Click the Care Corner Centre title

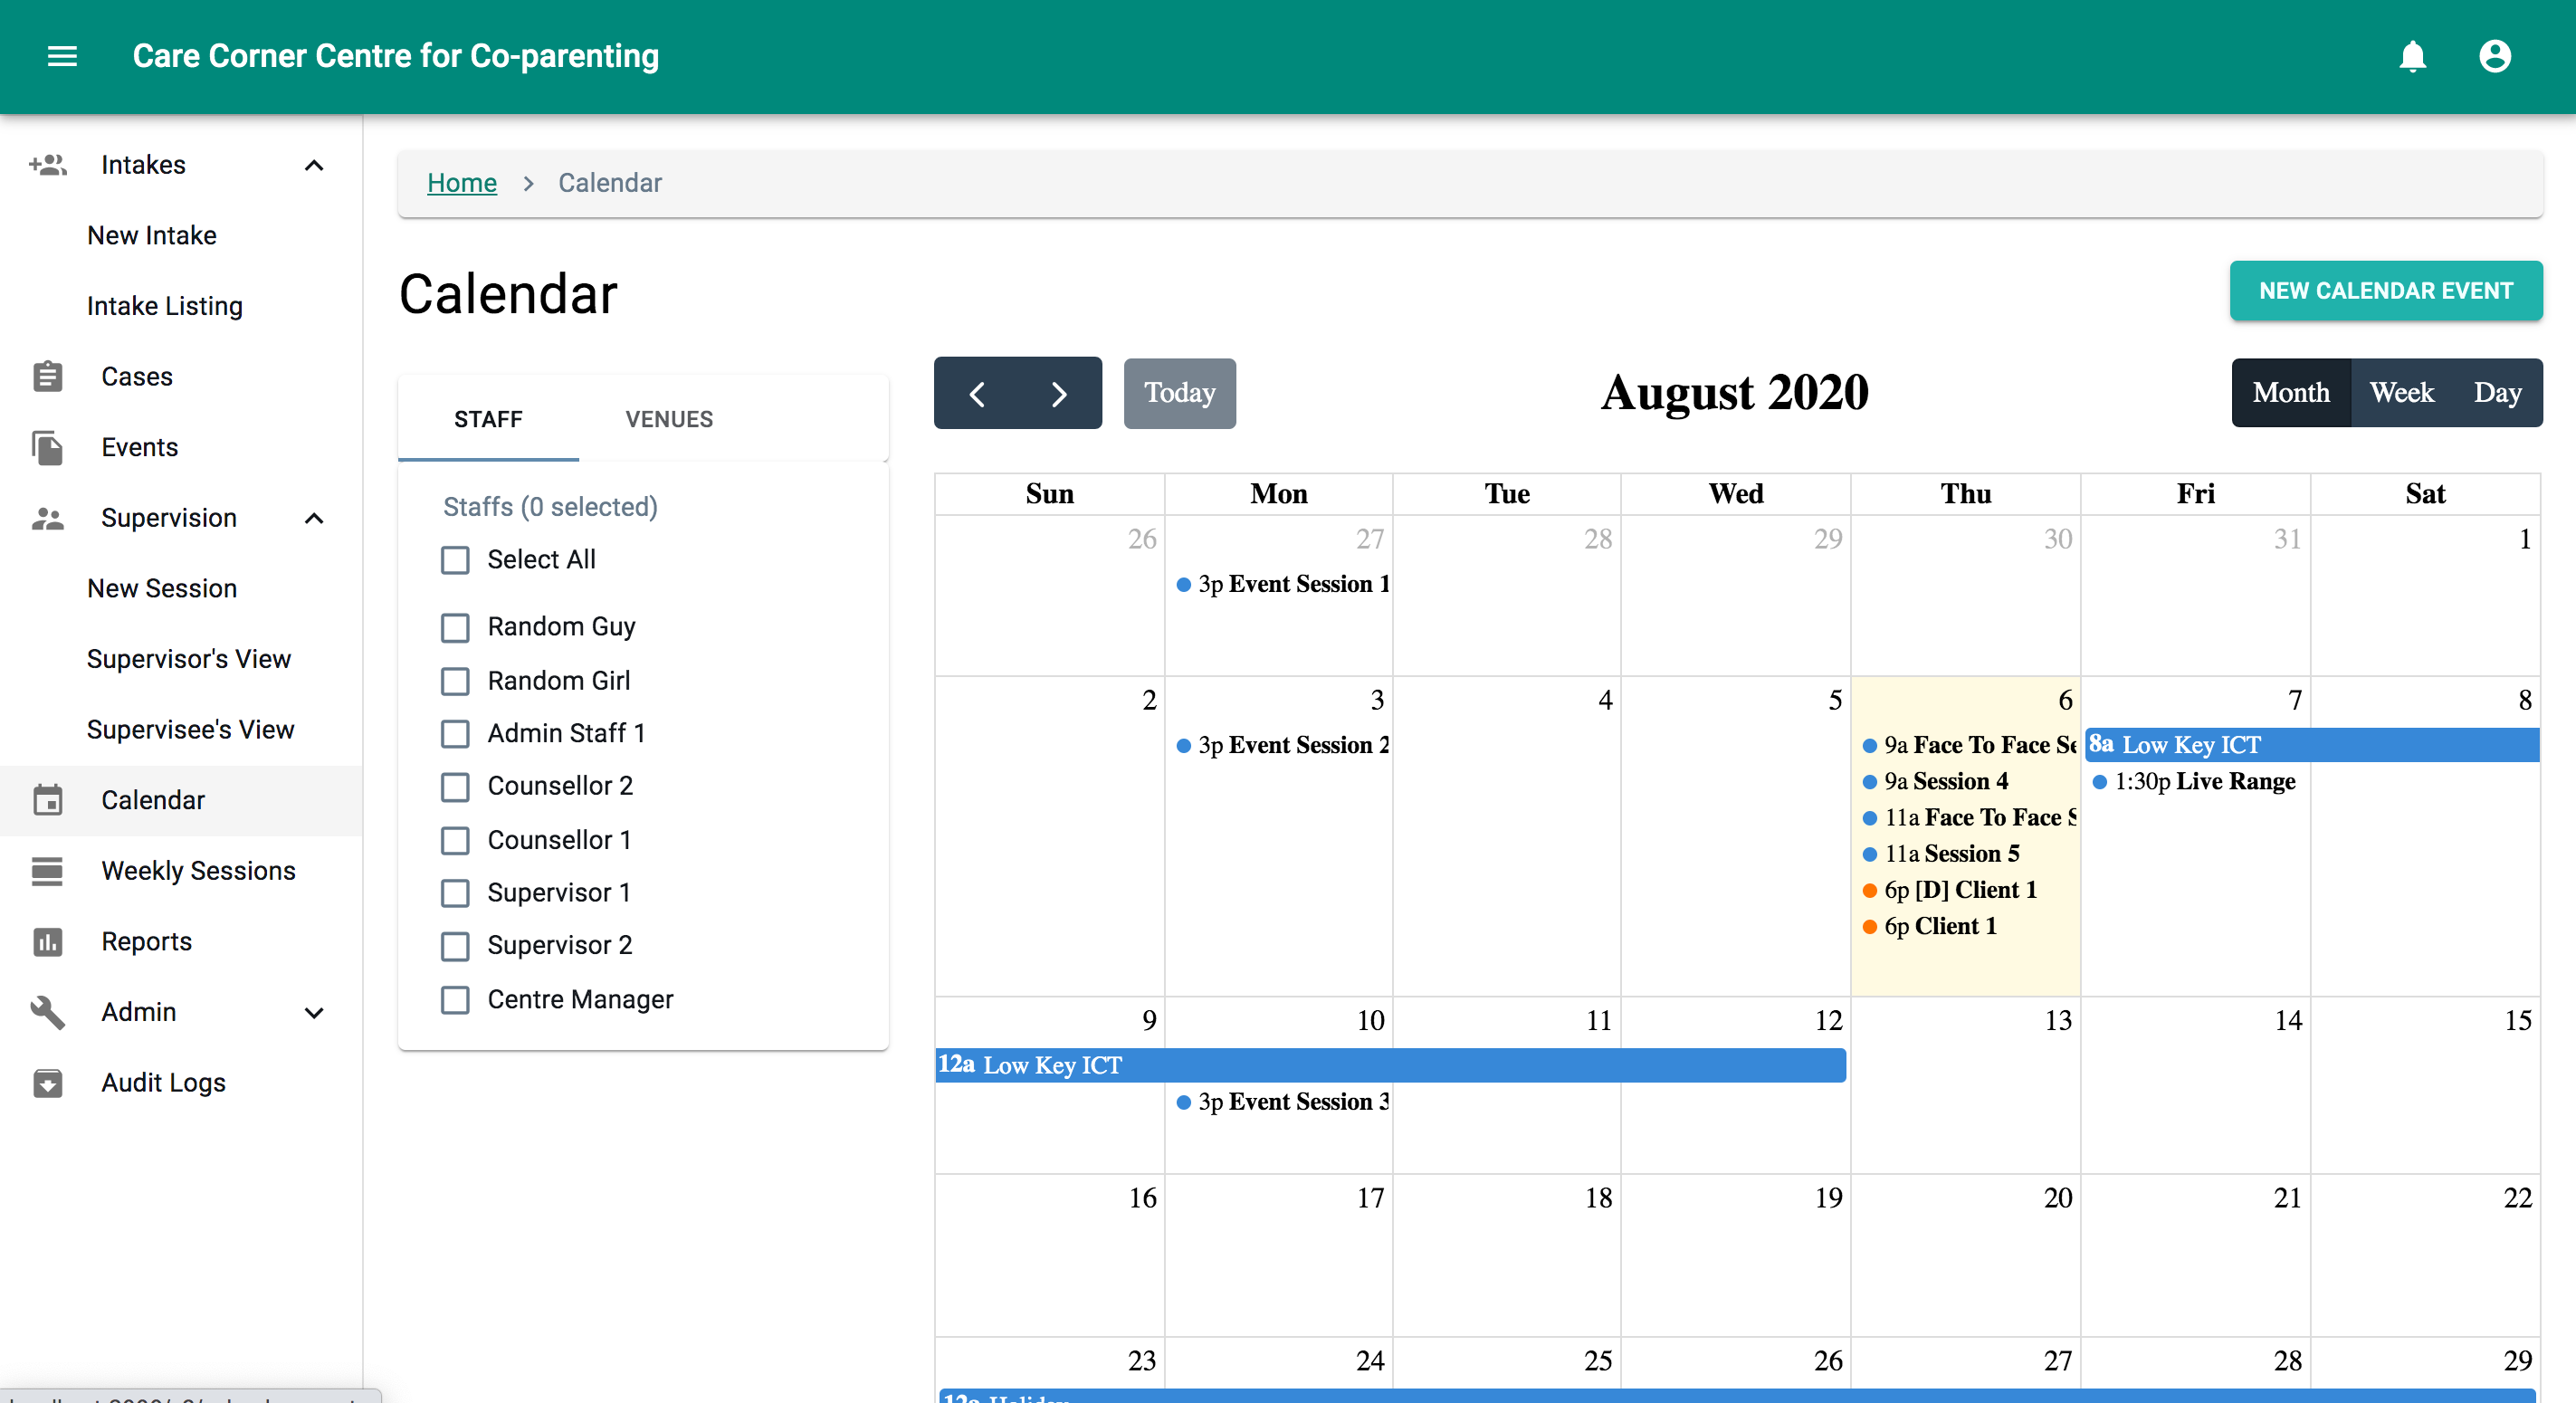[x=396, y=56]
